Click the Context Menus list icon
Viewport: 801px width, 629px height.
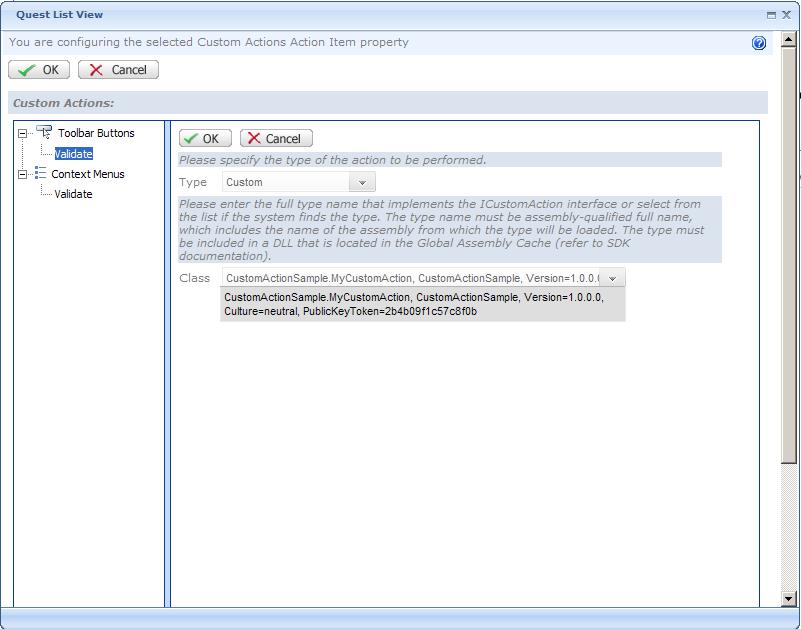click(x=40, y=174)
